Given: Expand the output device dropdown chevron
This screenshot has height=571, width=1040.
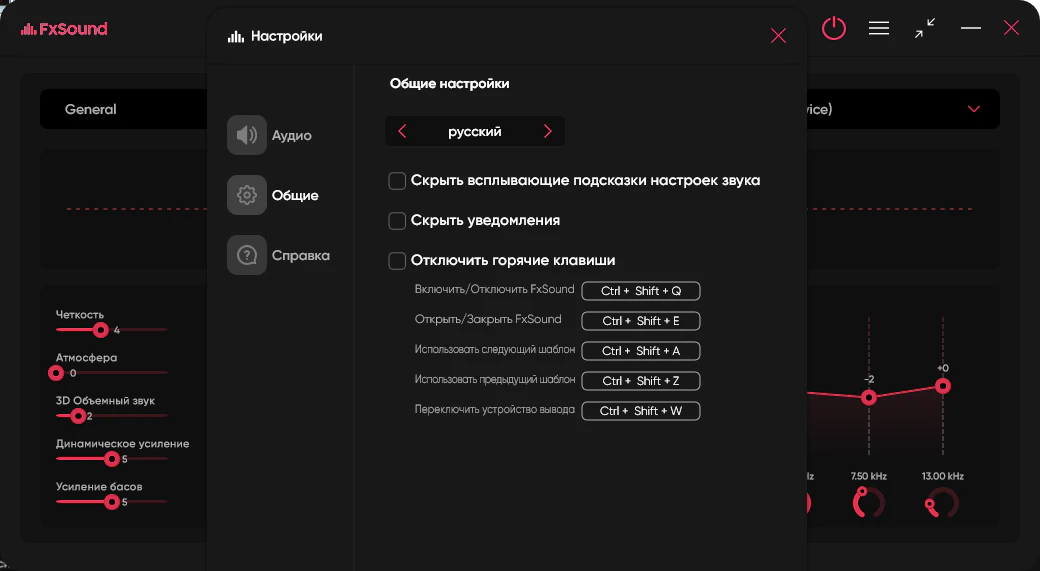Looking at the screenshot, I should (974, 109).
